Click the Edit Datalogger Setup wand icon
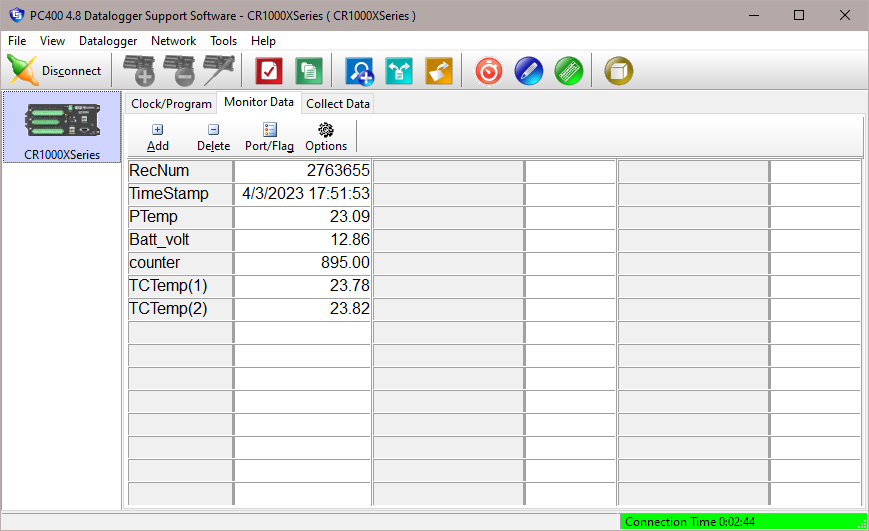 (x=219, y=71)
